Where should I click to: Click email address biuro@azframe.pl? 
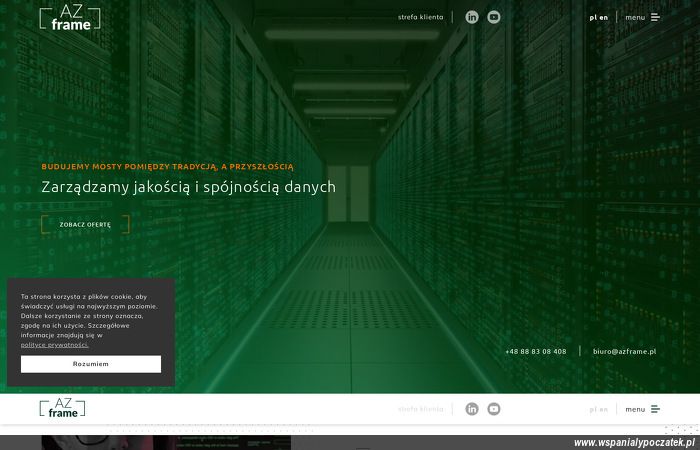point(624,352)
